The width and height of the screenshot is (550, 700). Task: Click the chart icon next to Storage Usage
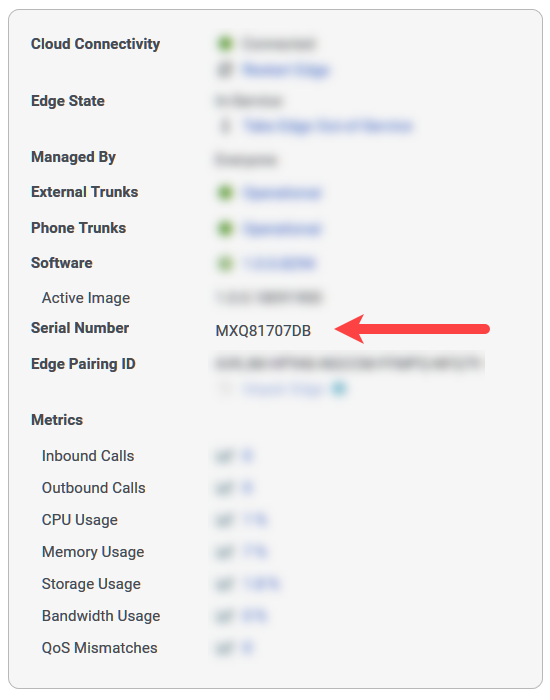click(x=224, y=584)
